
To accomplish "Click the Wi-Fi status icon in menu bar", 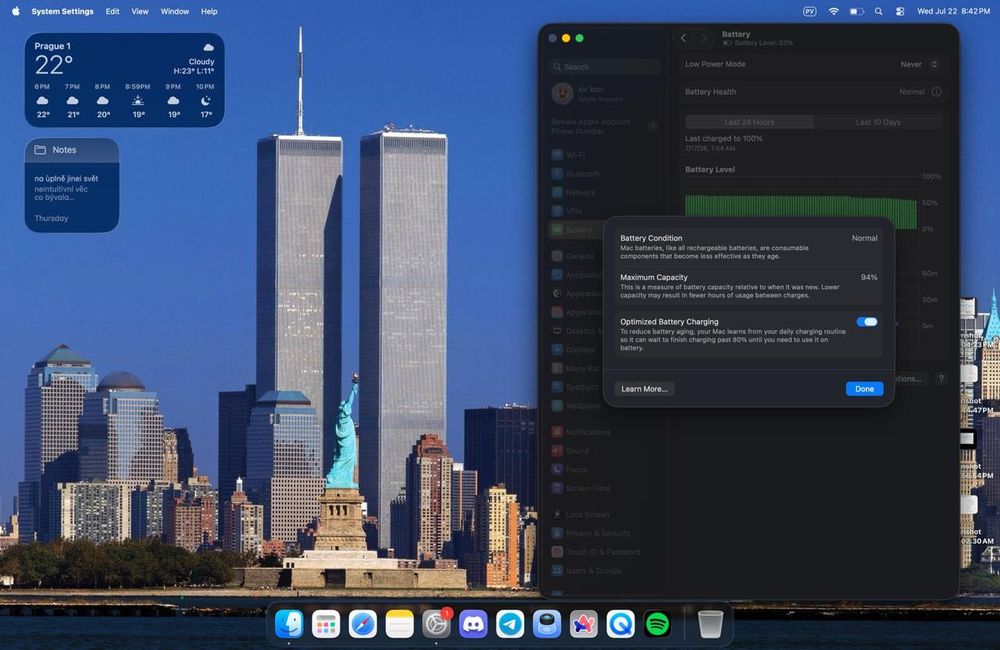I will pyautogui.click(x=834, y=11).
